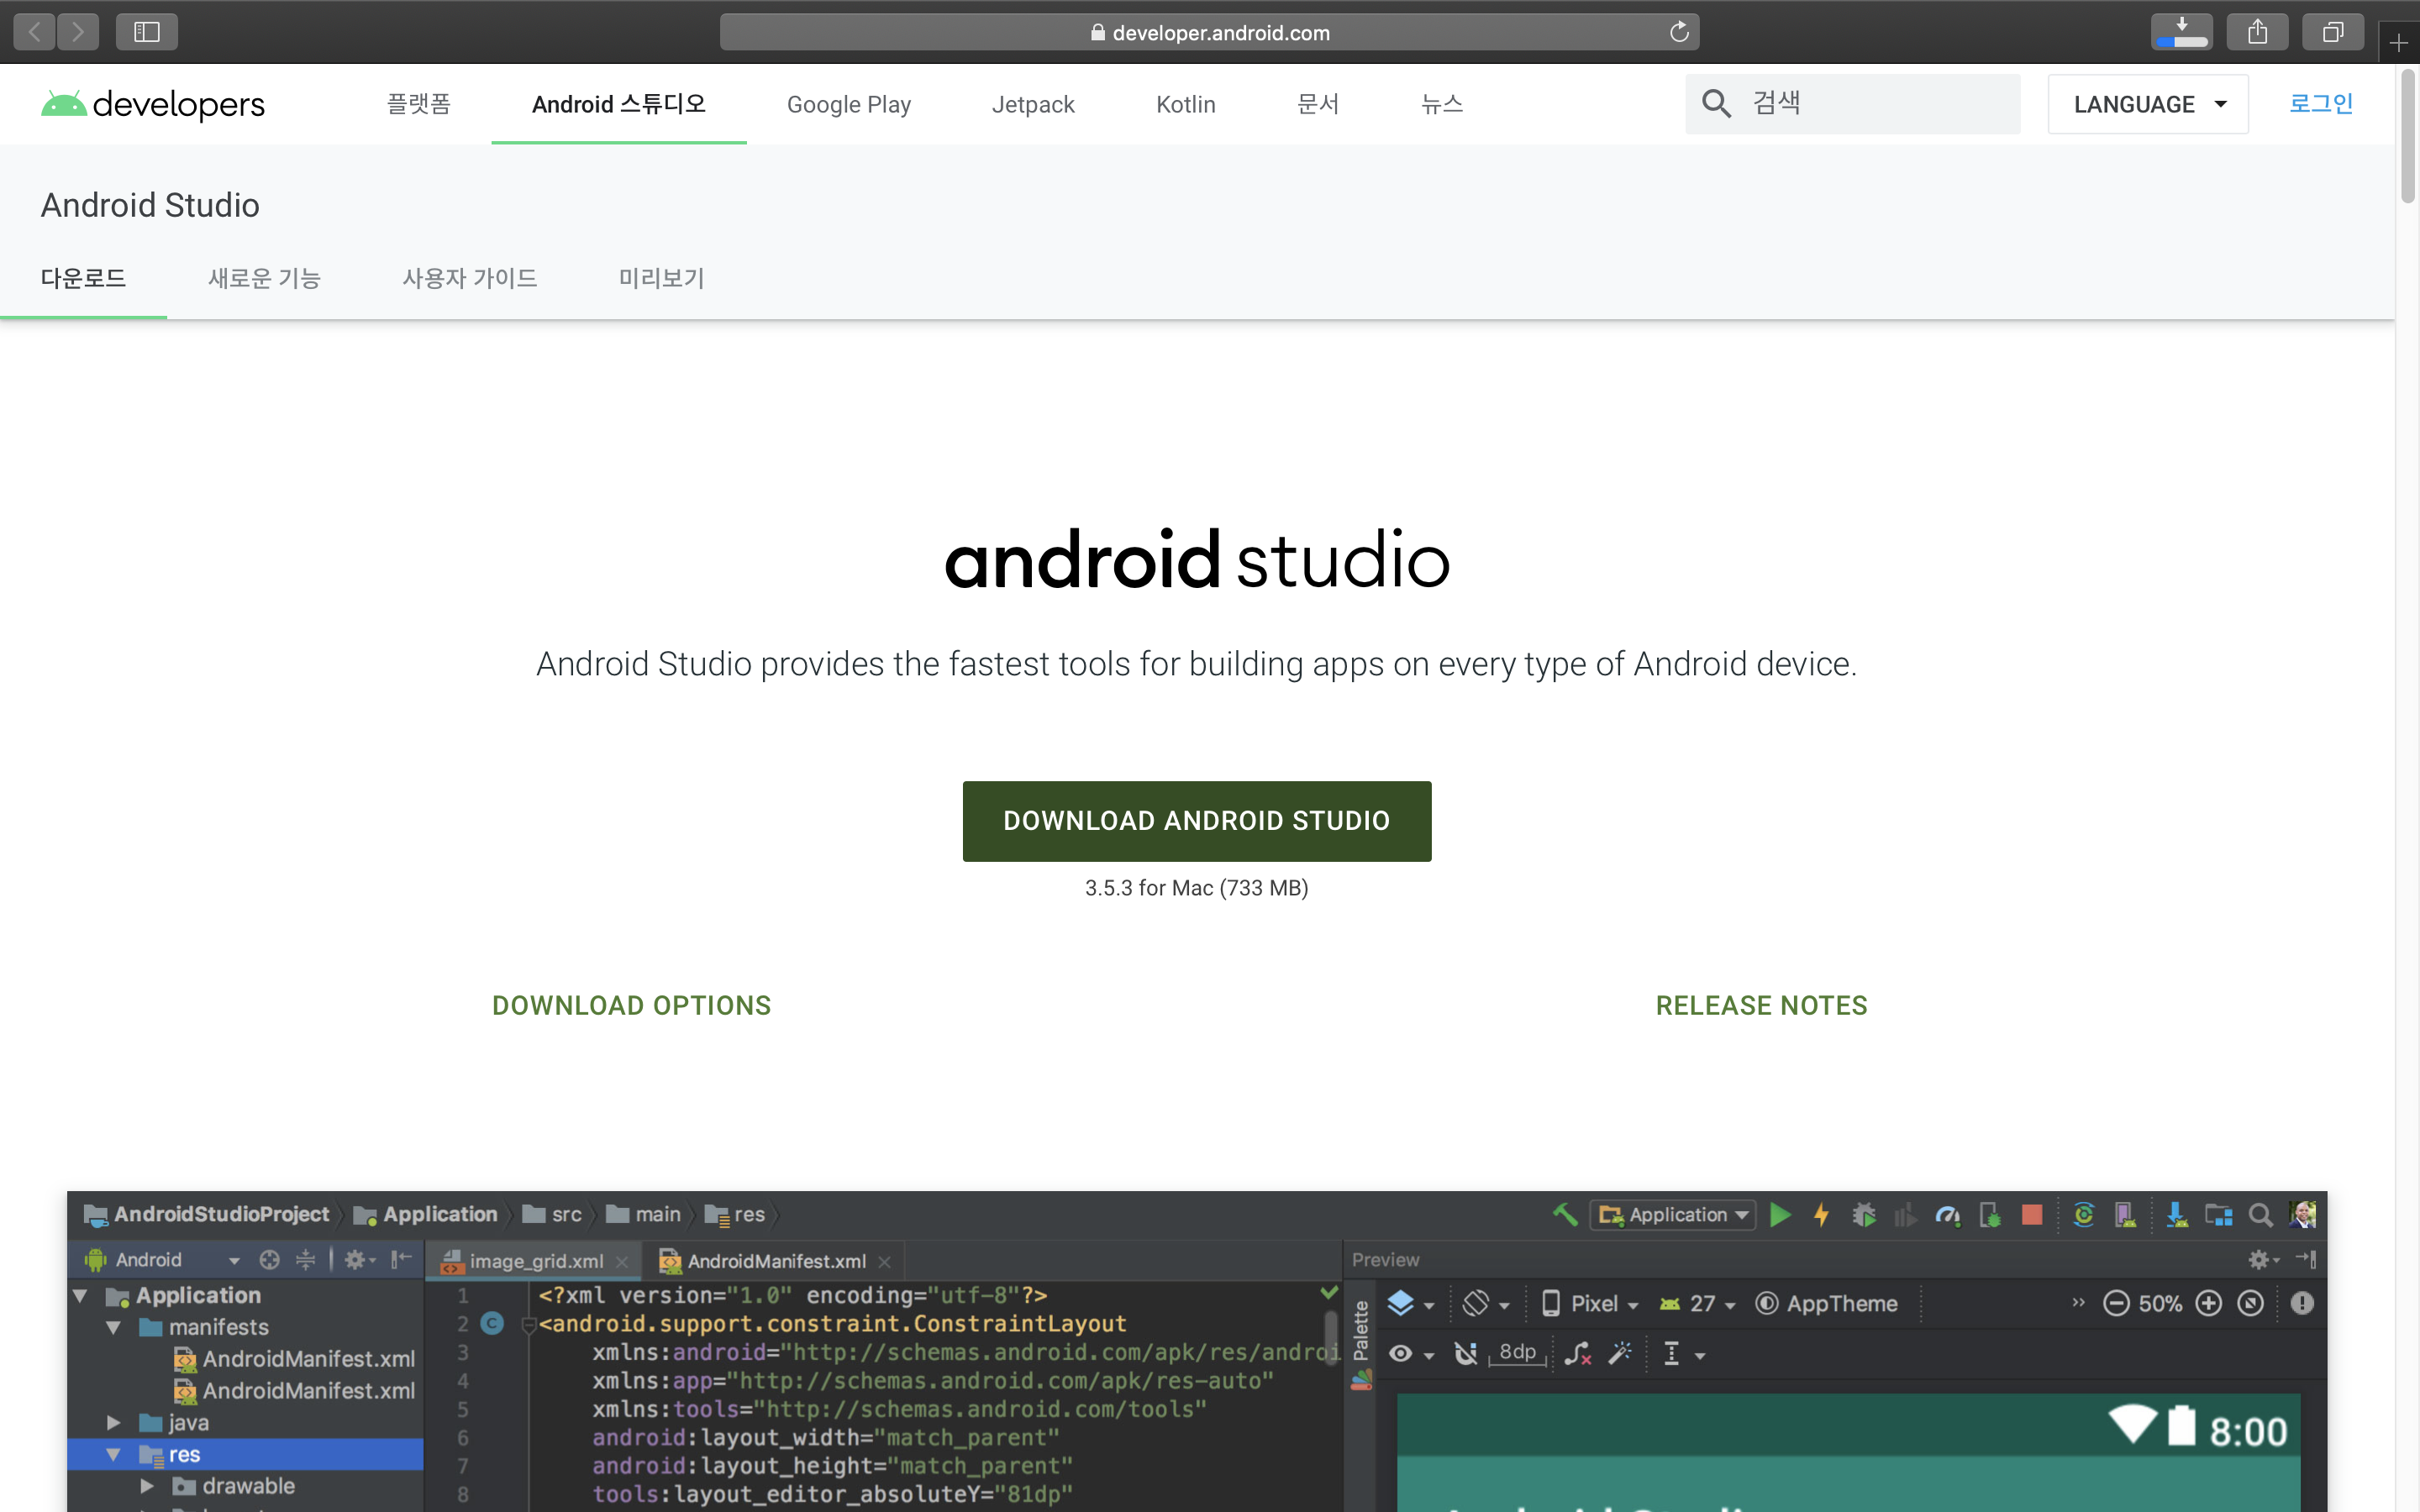Show all tabs overview icon

pyautogui.click(x=2332, y=32)
